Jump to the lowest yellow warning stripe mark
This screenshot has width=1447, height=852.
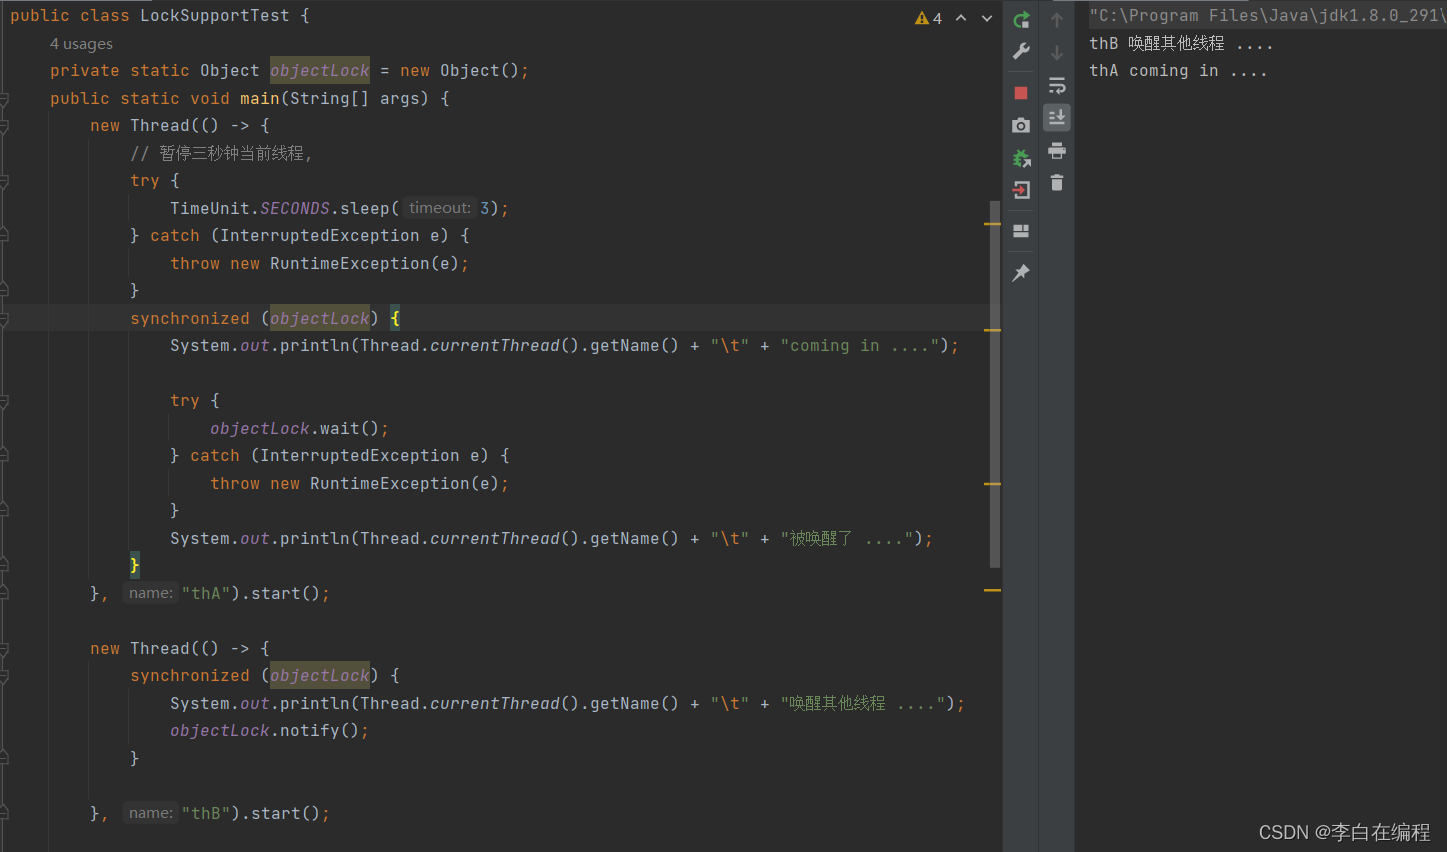coord(992,590)
